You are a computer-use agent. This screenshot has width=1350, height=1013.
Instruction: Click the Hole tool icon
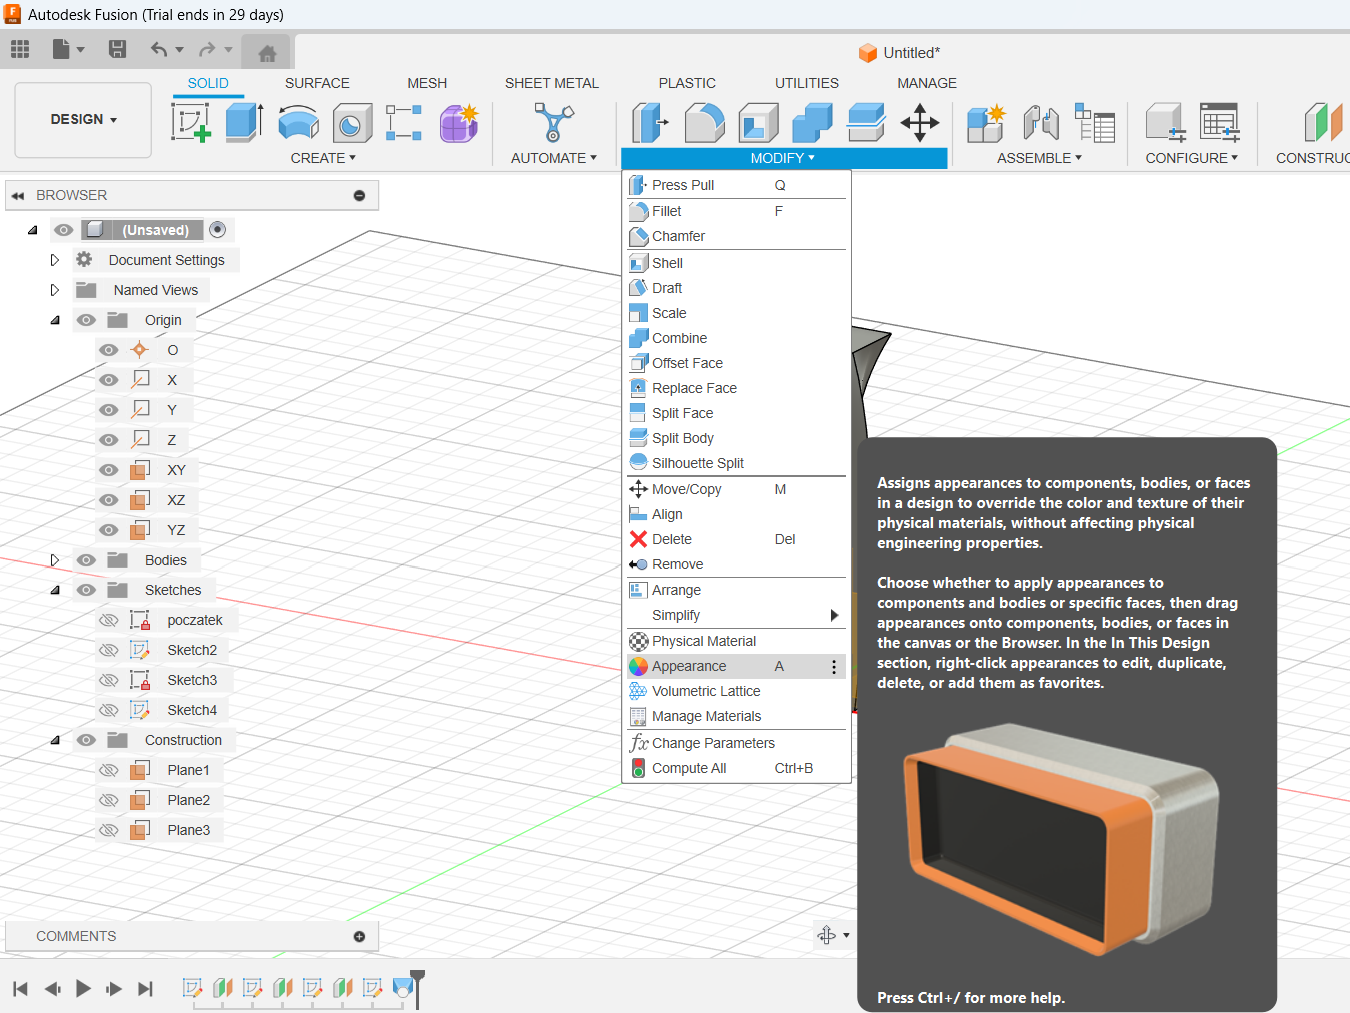[352, 123]
